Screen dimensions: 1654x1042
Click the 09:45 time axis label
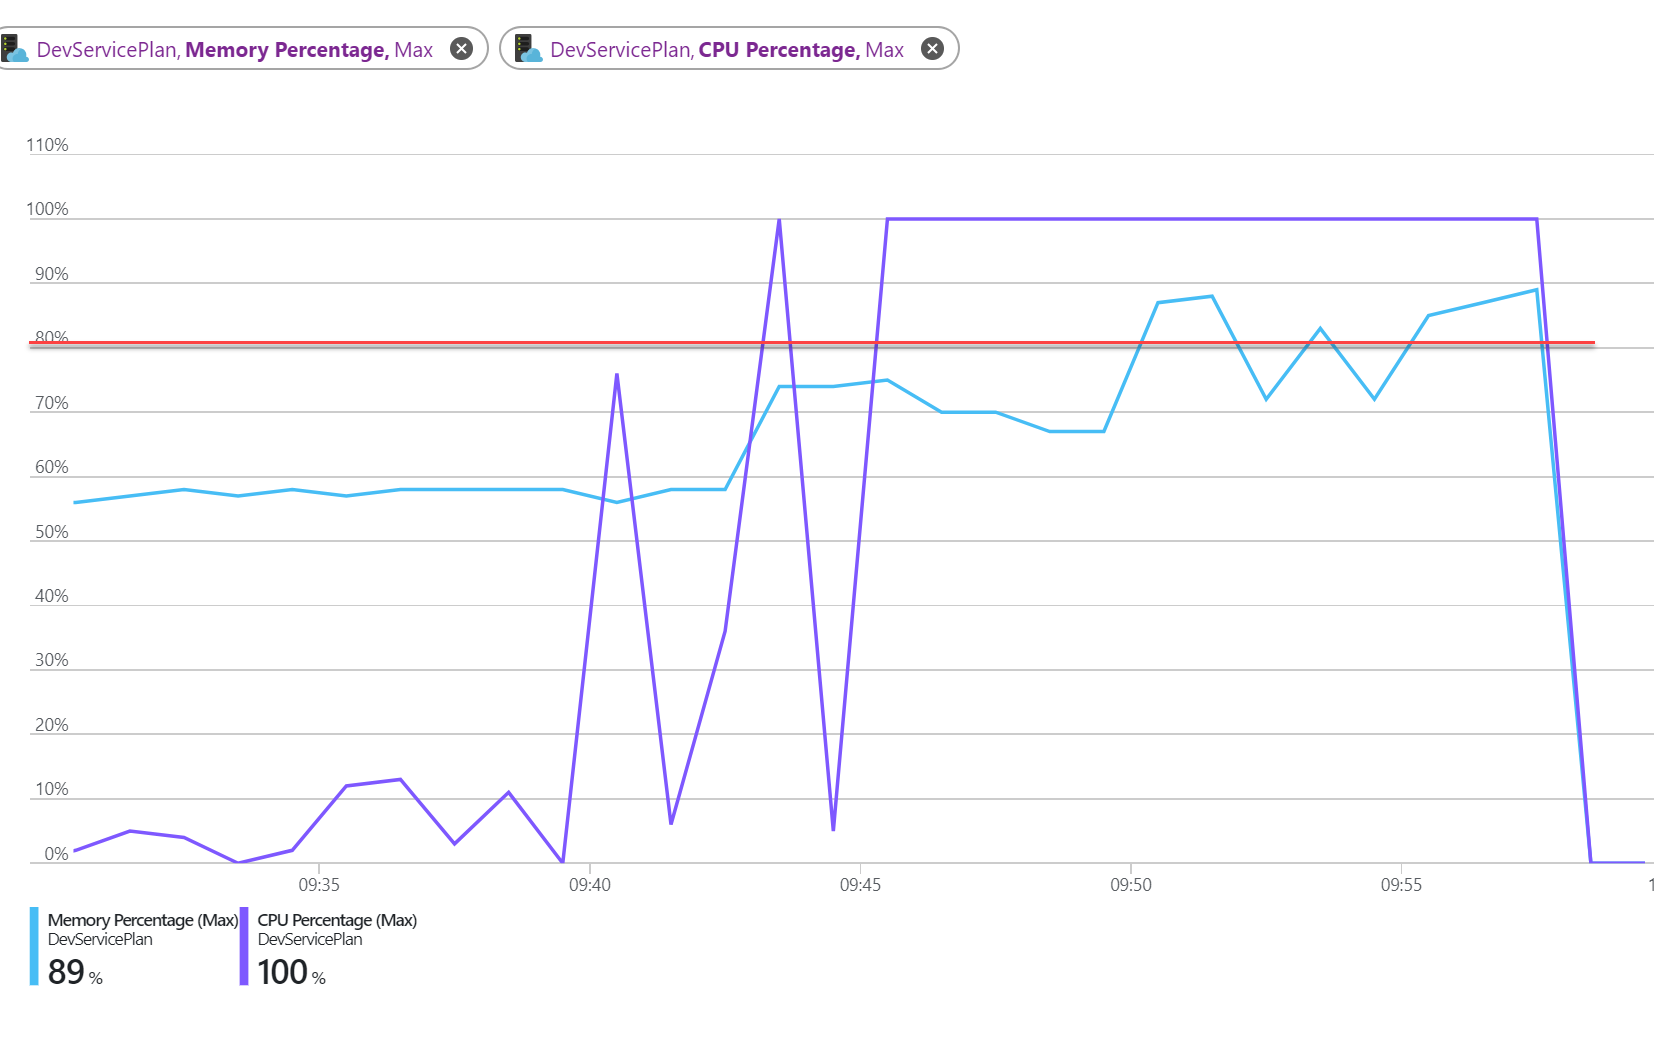click(x=860, y=885)
